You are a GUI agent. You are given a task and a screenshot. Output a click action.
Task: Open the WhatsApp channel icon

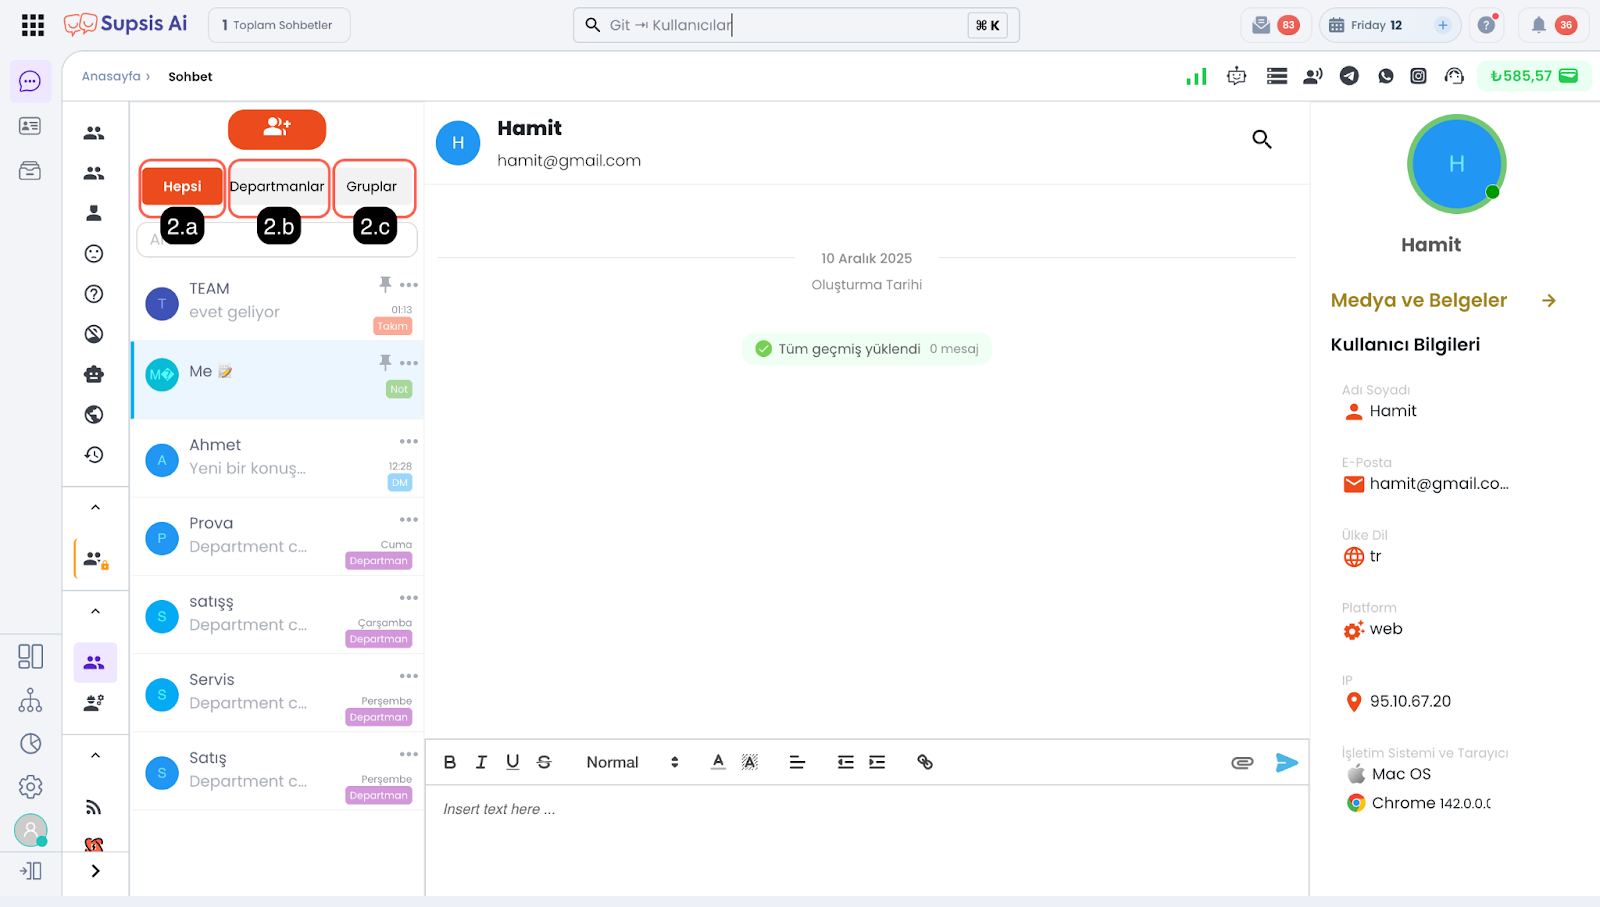click(1385, 76)
